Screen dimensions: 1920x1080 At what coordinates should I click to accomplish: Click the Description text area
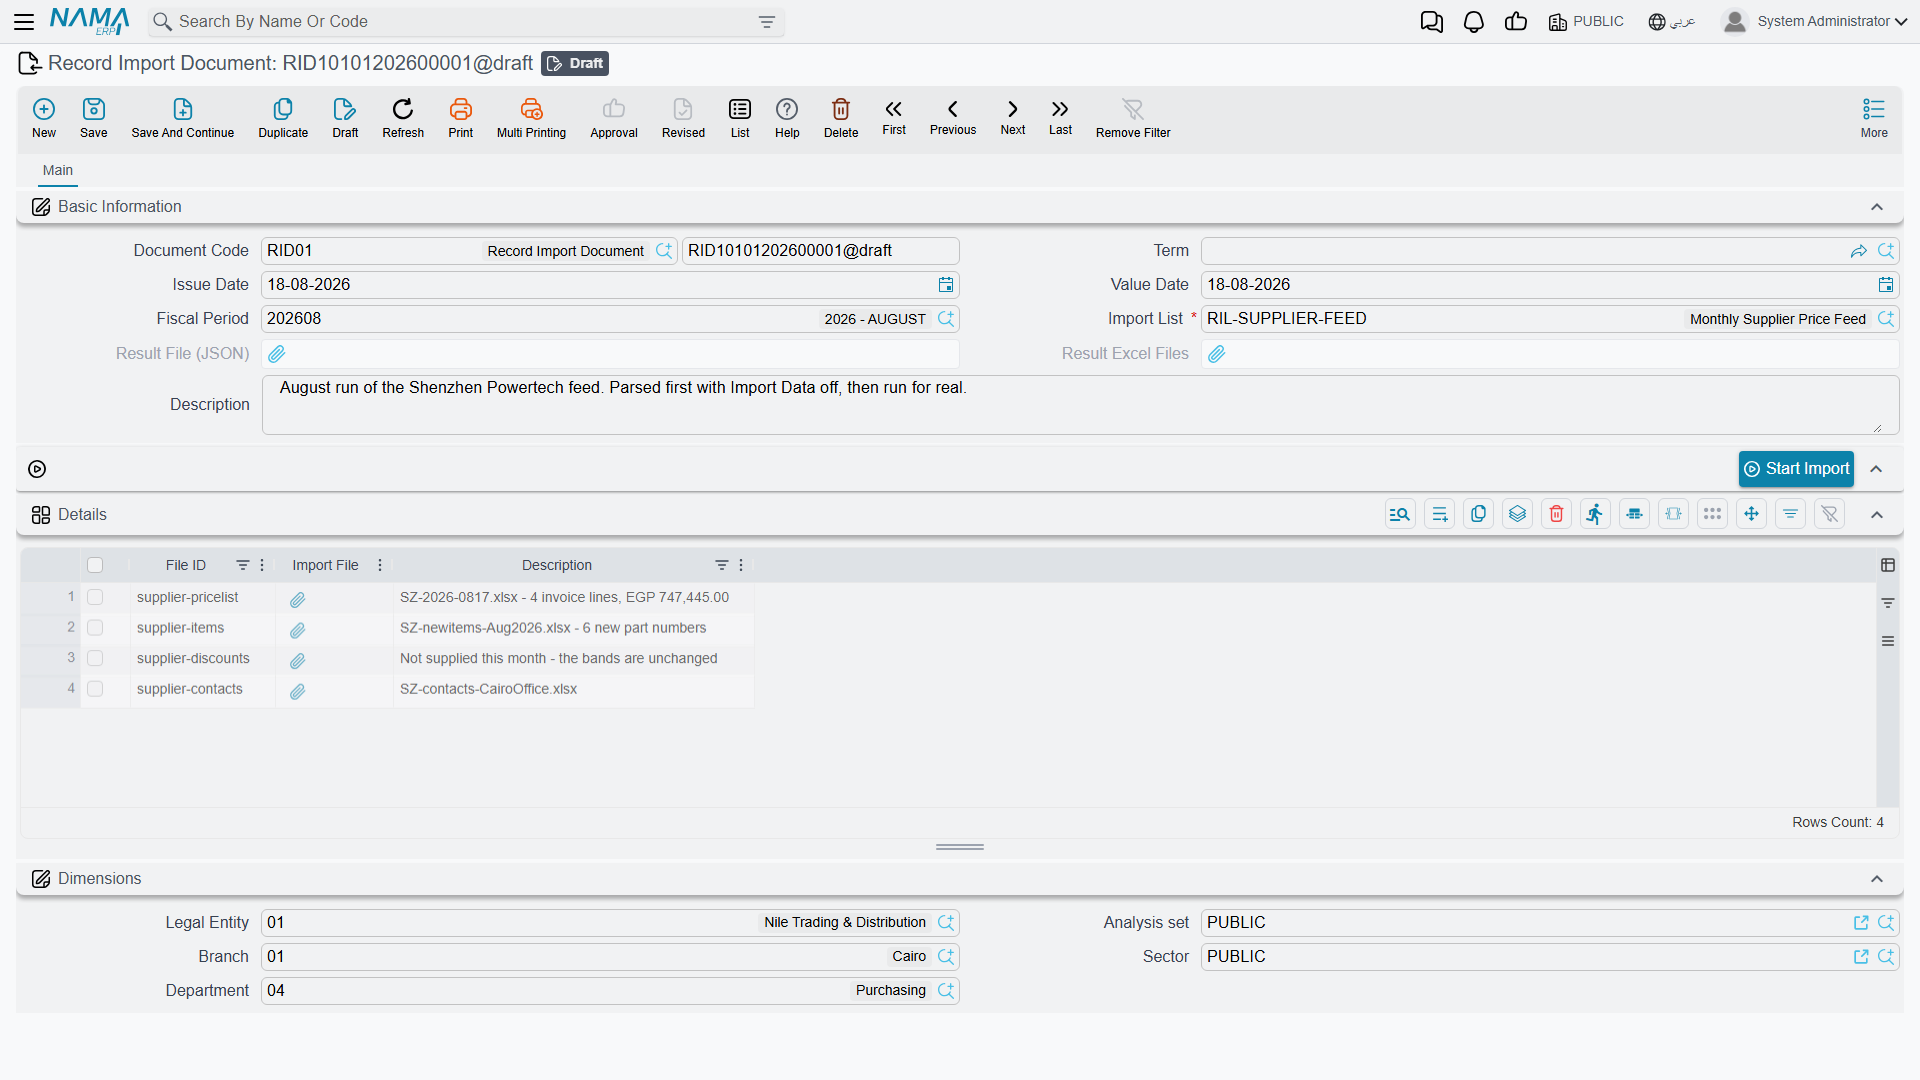pos(1080,405)
